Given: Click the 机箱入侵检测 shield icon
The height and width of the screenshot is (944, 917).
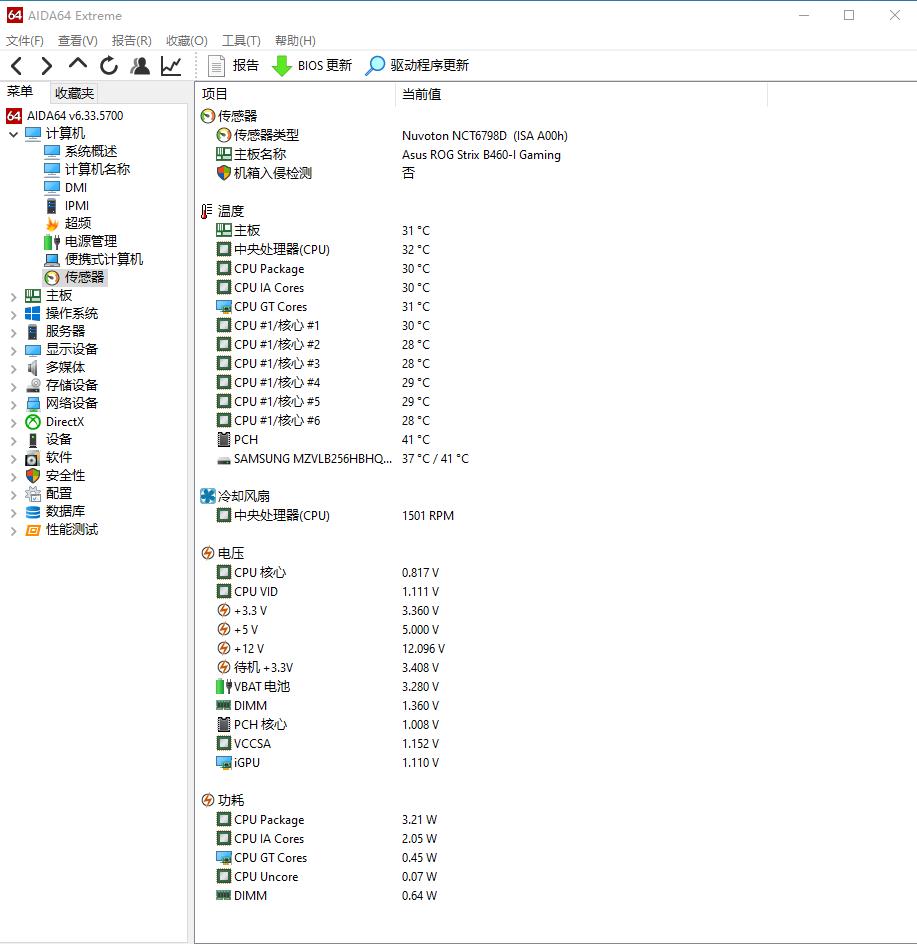Looking at the screenshot, I should 223,173.
